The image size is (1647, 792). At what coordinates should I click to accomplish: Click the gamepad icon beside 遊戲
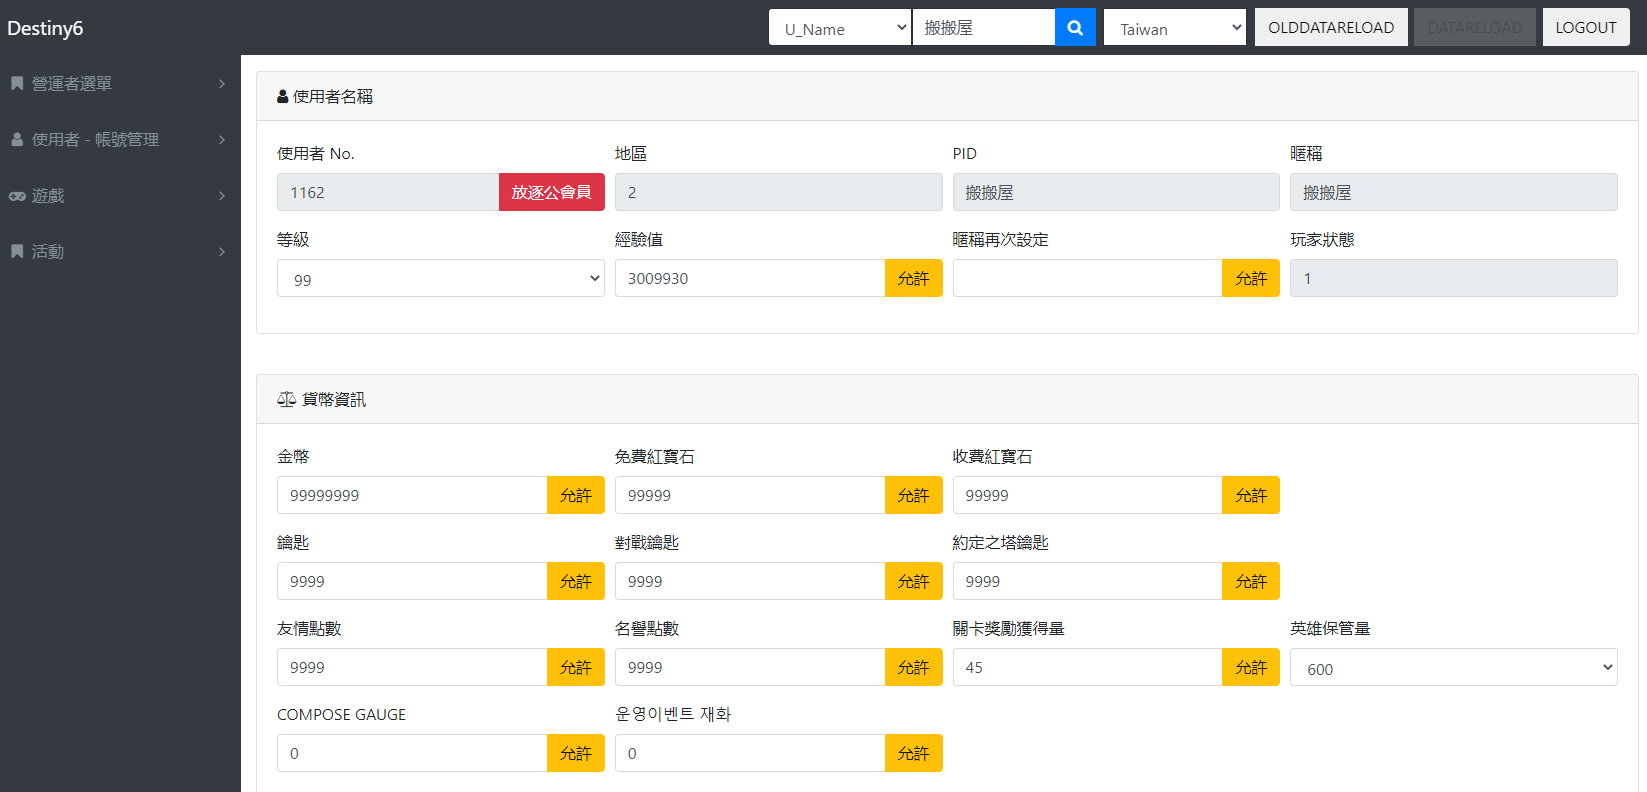pyautogui.click(x=17, y=196)
